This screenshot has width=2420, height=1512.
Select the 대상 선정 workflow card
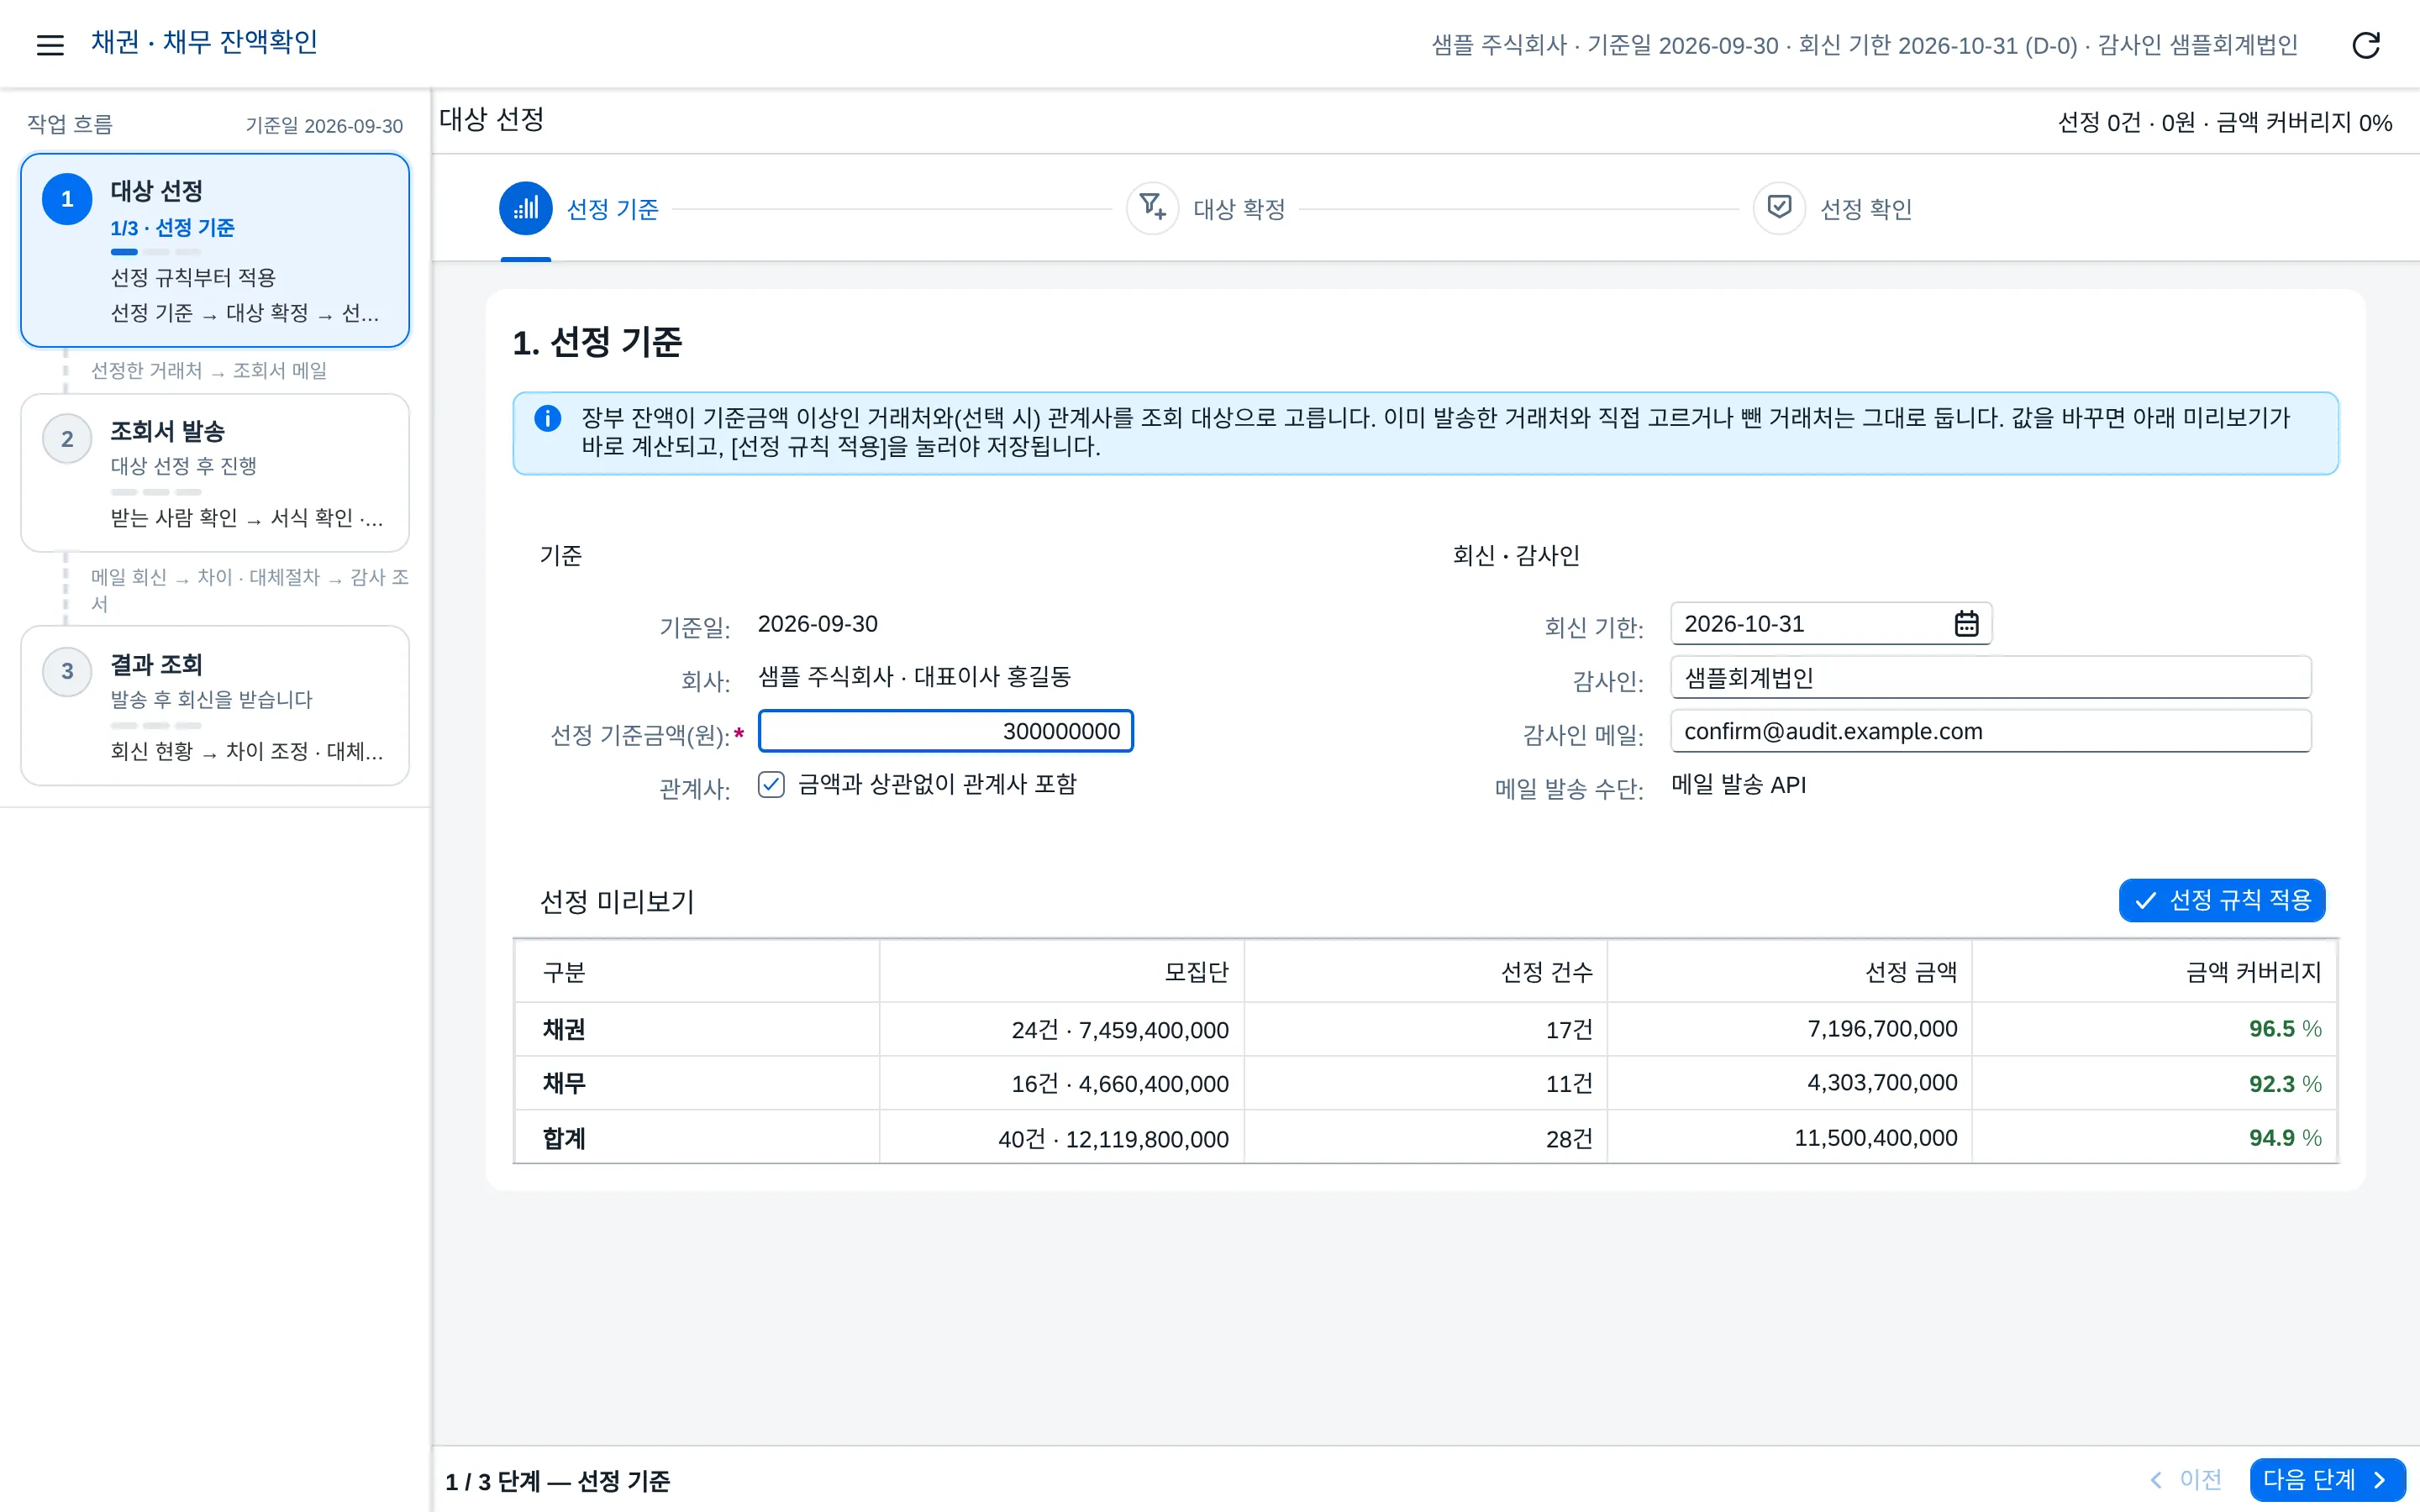(215, 250)
